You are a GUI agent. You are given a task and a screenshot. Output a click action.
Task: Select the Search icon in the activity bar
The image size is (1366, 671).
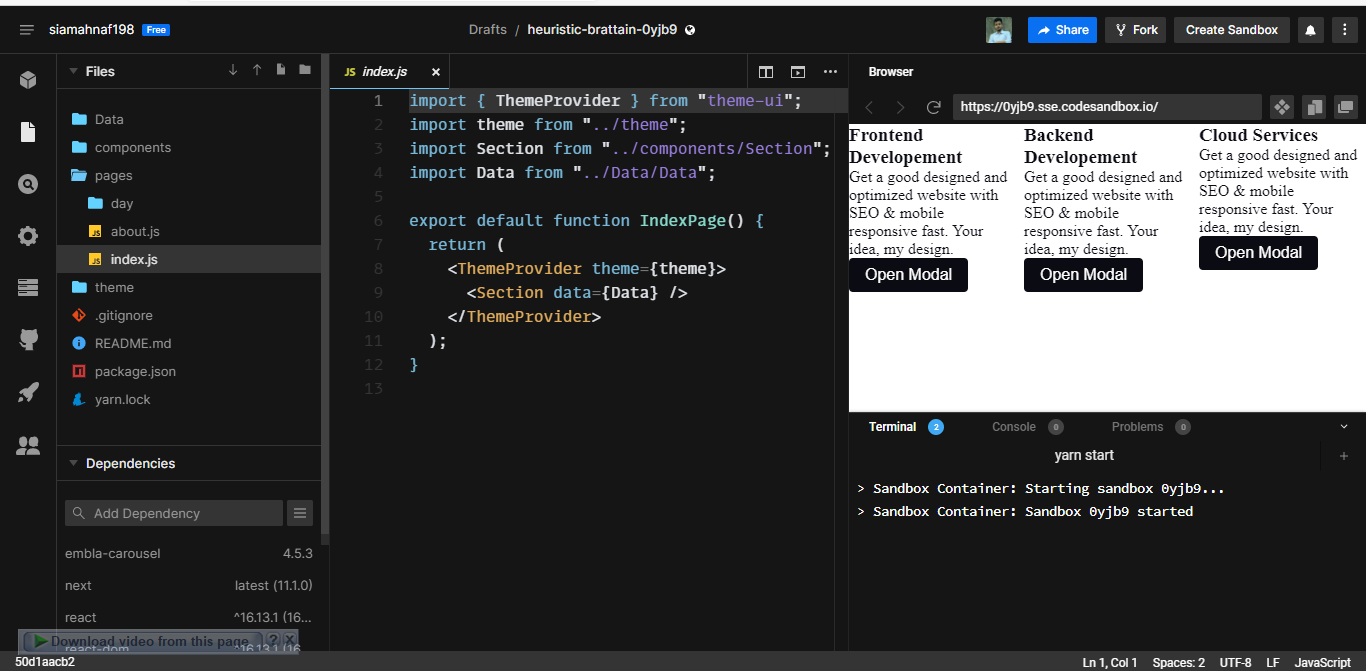(27, 183)
